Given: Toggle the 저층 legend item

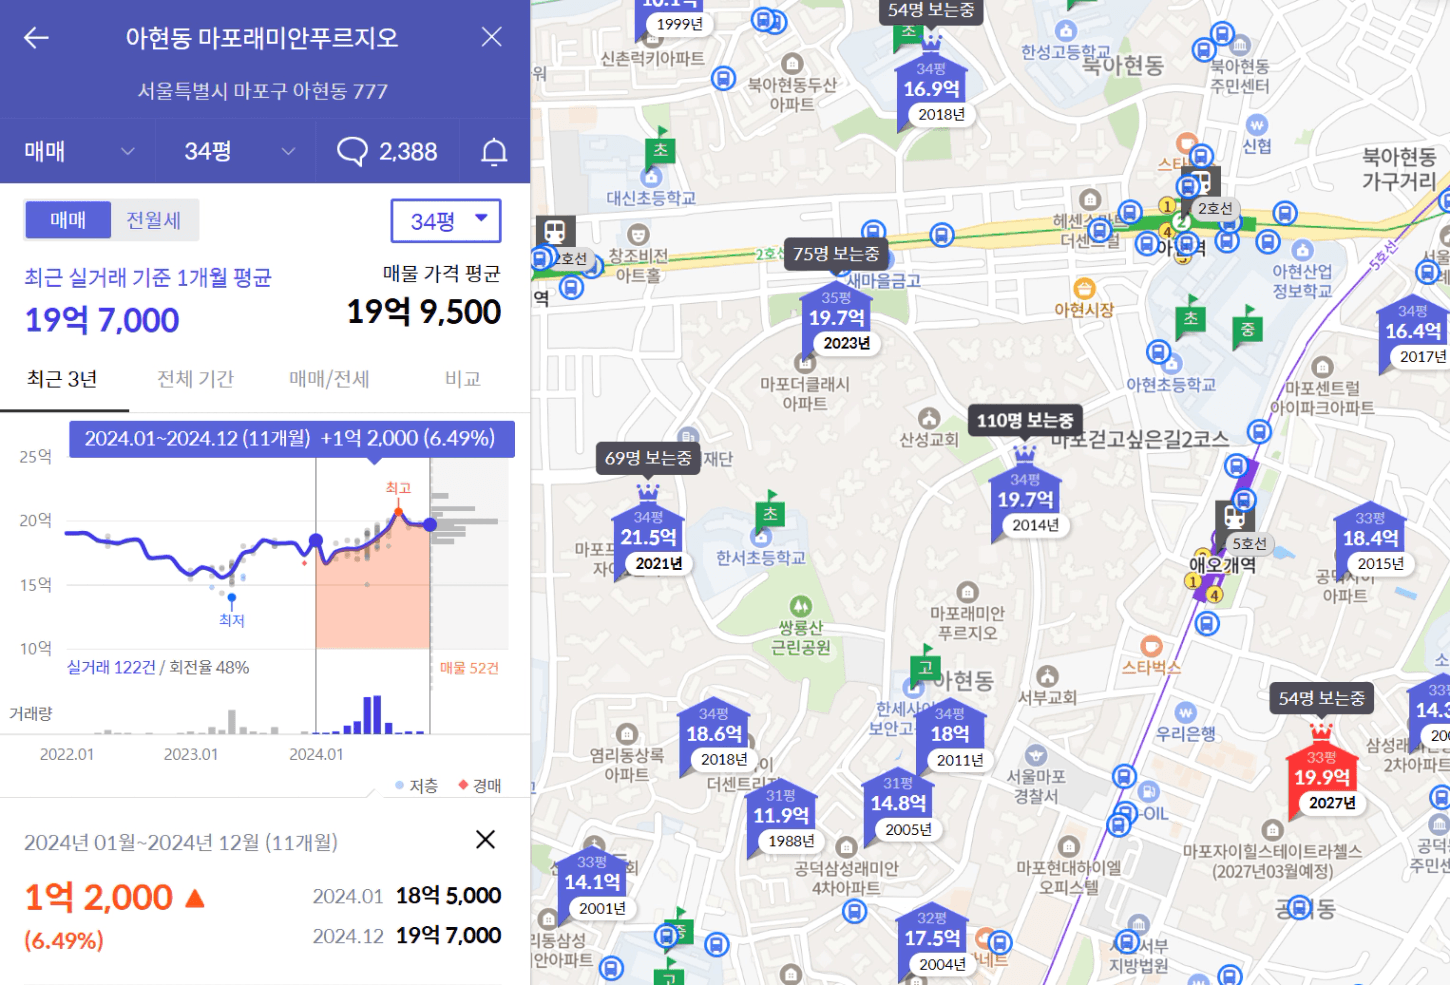Looking at the screenshot, I should pyautogui.click(x=417, y=786).
